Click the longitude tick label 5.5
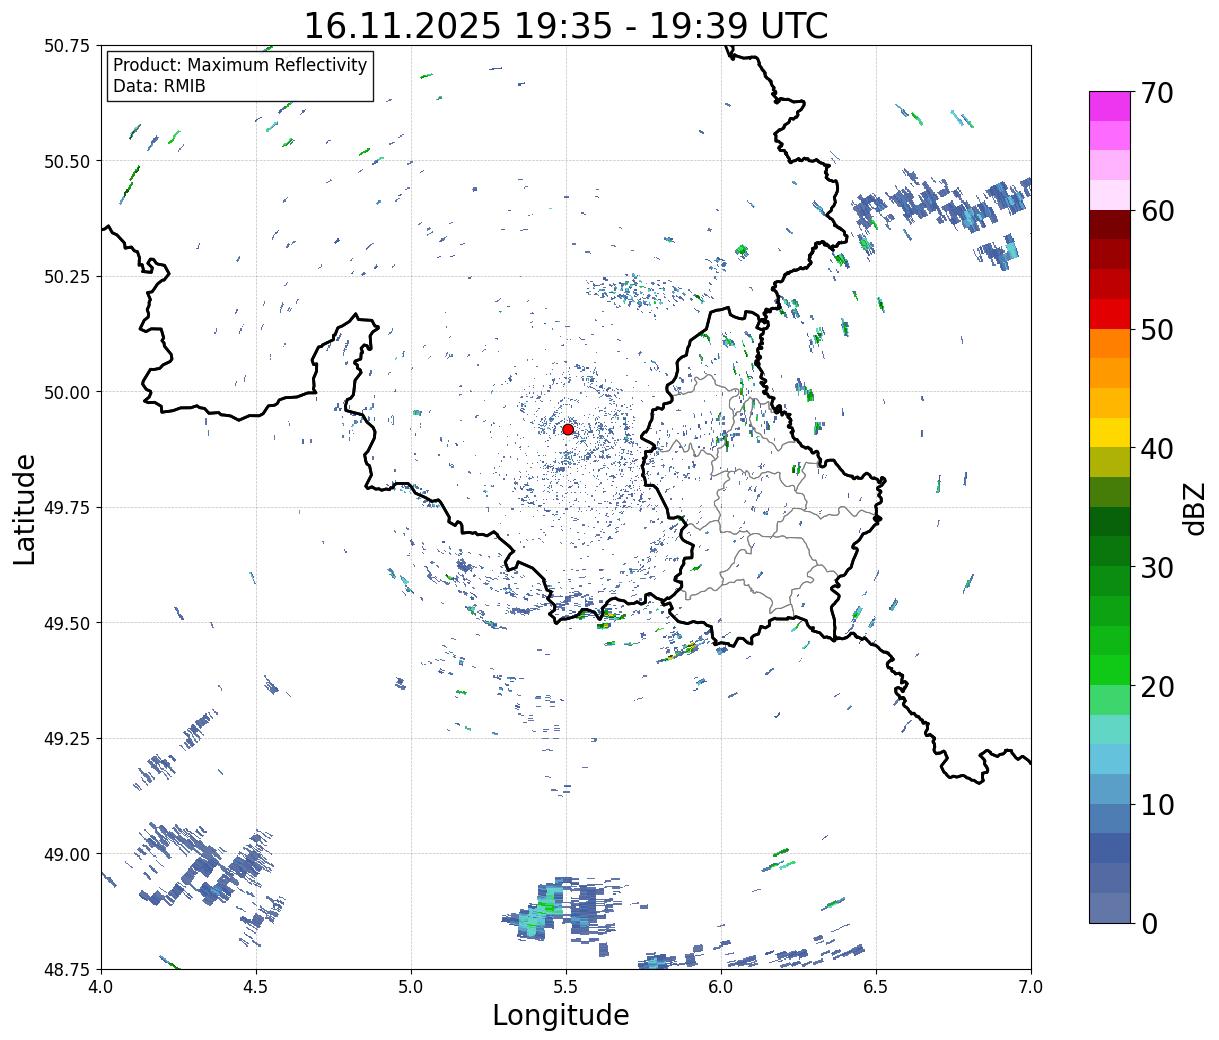This screenshot has width=1219, height=1040. pos(566,987)
